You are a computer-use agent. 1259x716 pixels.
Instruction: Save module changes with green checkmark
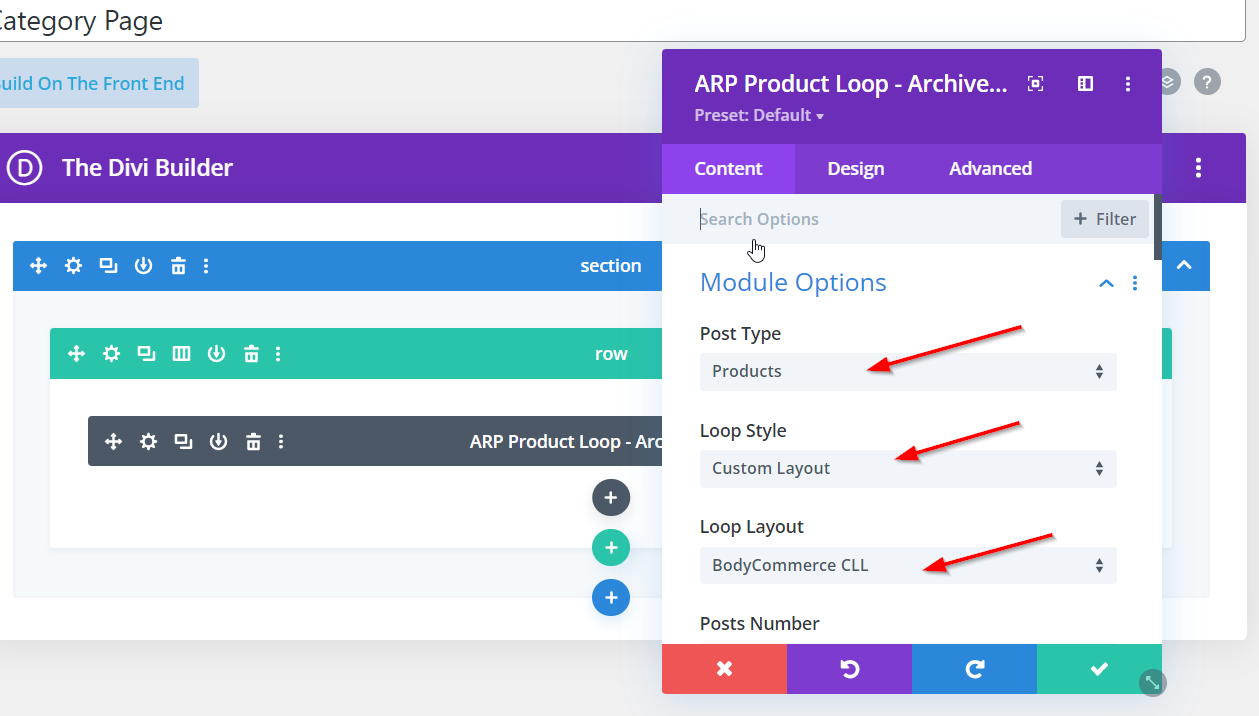(1098, 669)
